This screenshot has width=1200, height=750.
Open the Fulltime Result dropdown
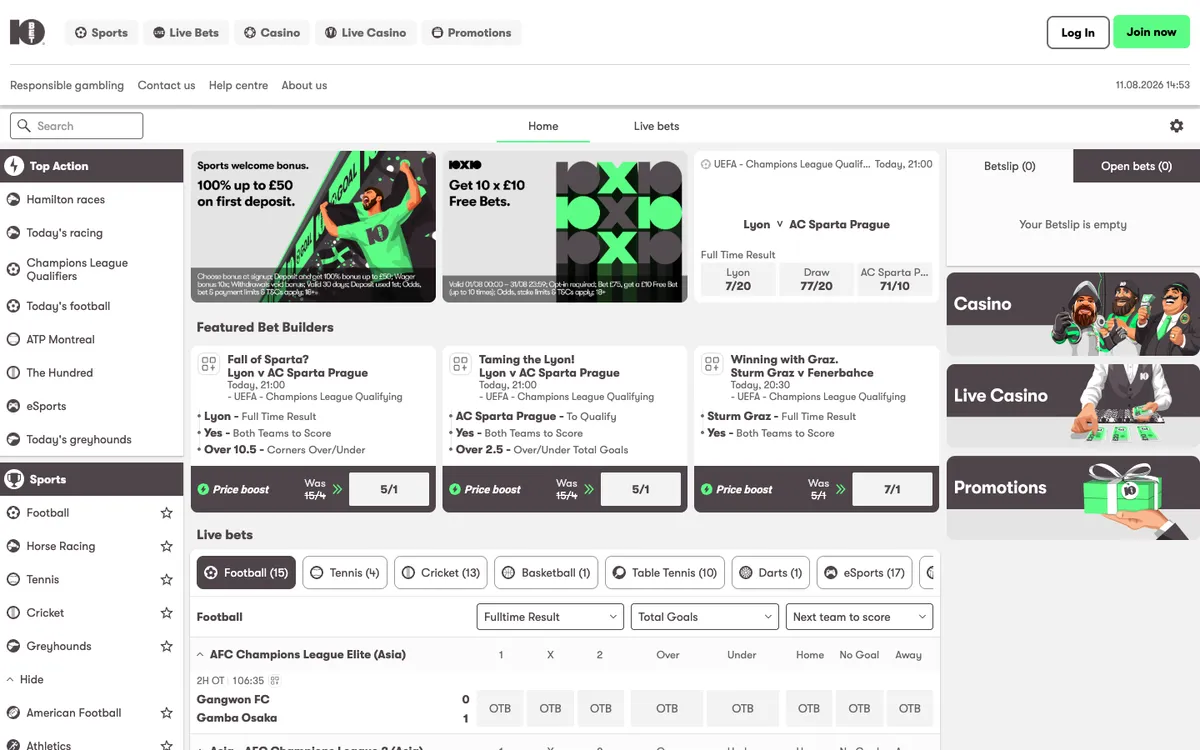point(550,617)
